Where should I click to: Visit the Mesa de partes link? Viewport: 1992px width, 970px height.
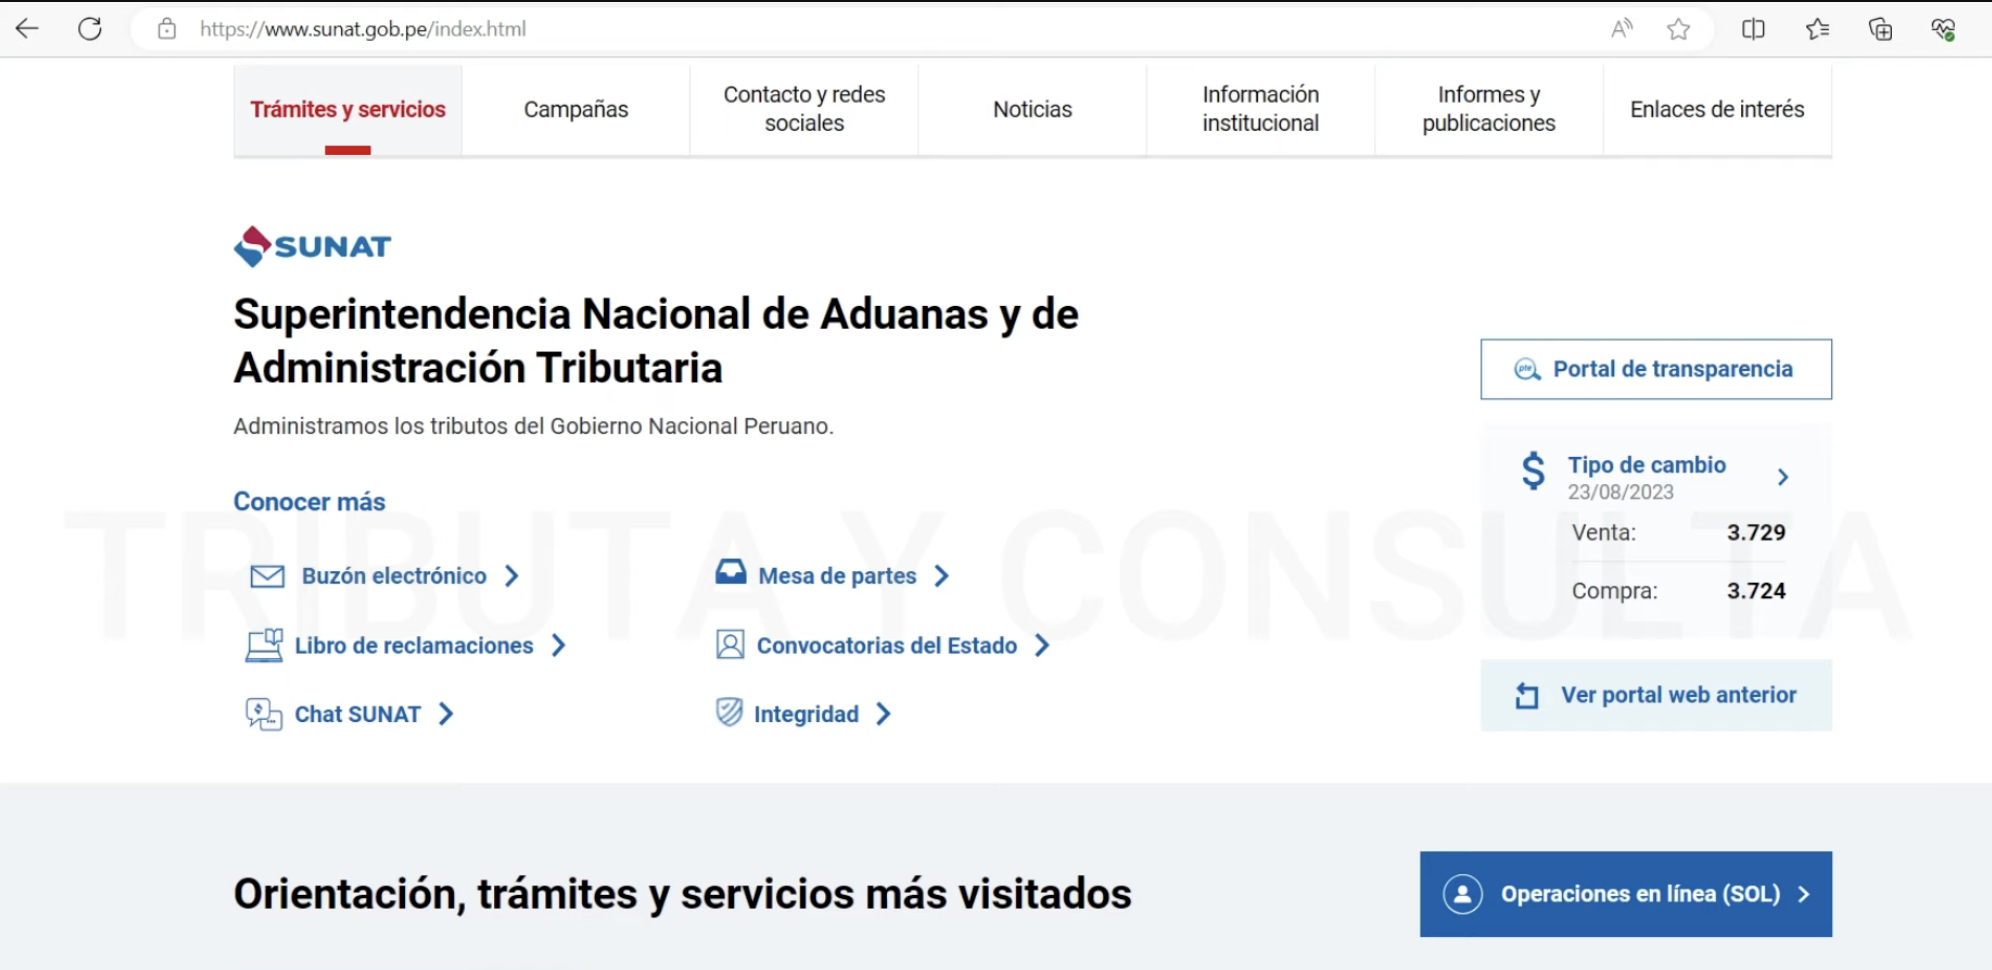[838, 576]
